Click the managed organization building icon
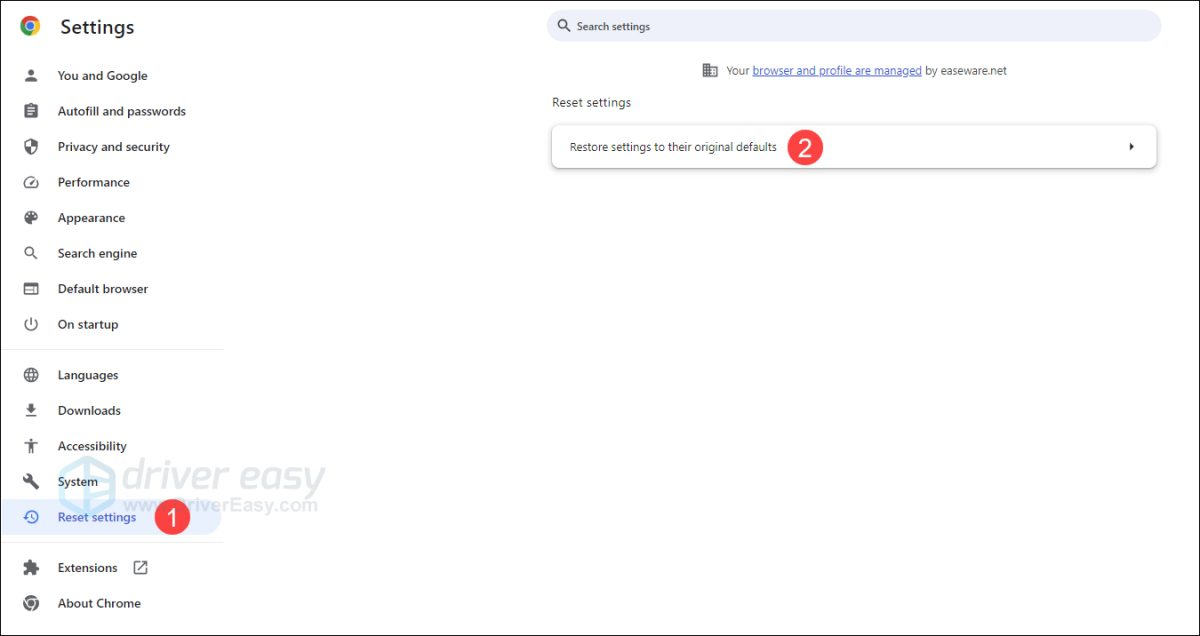1200x636 pixels. coord(710,71)
